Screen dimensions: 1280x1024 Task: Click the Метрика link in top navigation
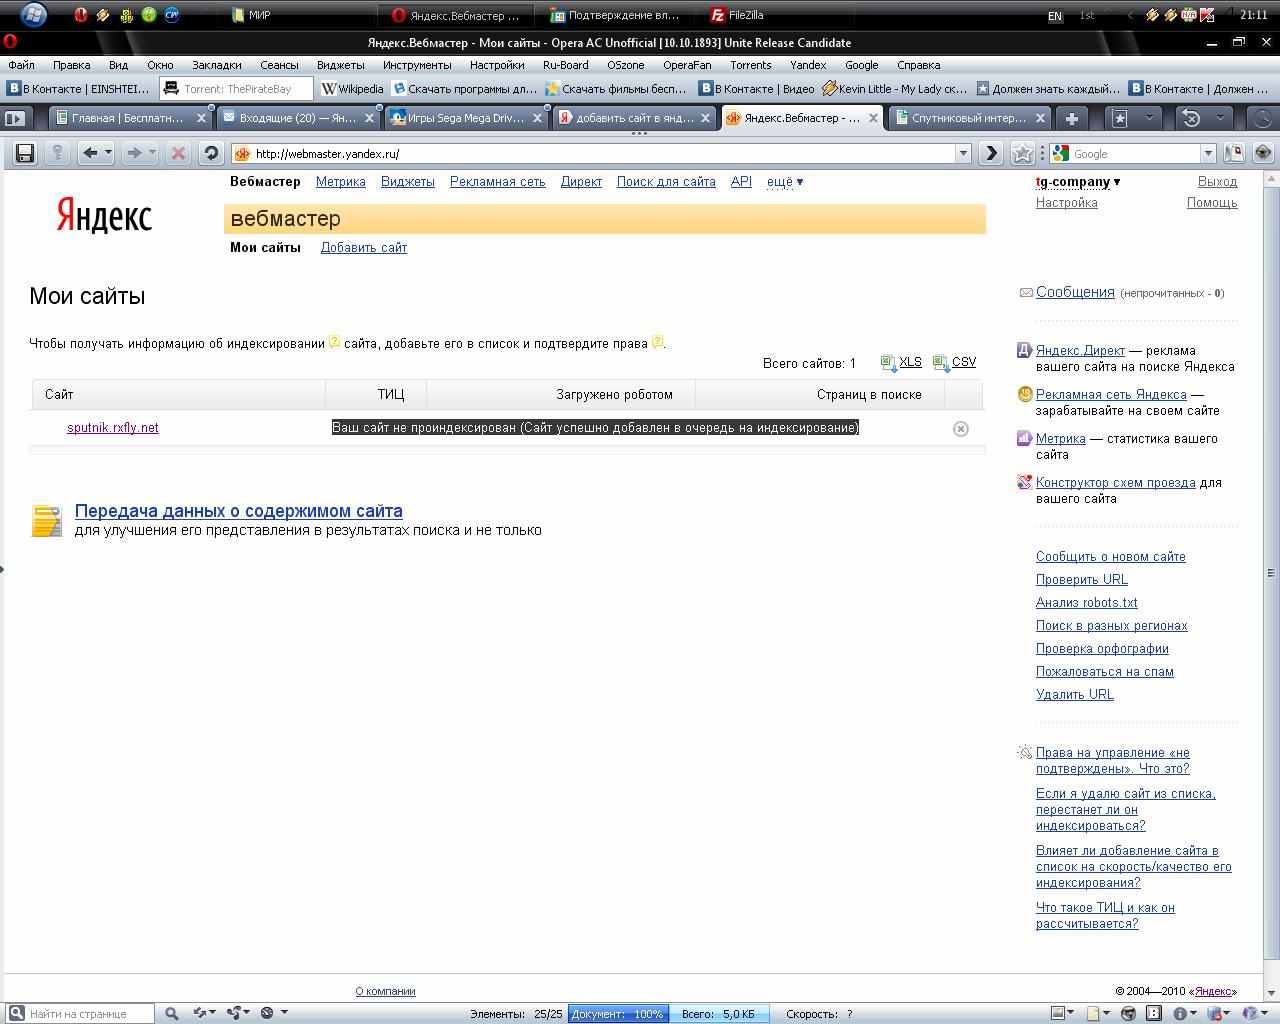(x=341, y=182)
